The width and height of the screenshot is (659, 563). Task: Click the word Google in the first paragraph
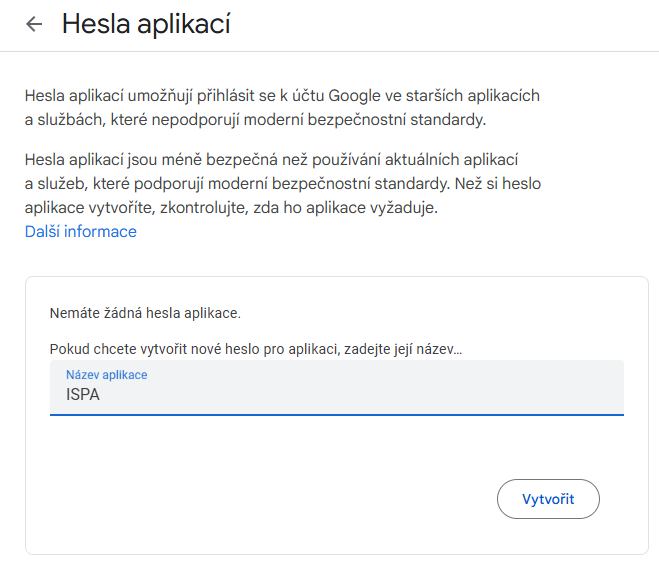click(x=354, y=96)
